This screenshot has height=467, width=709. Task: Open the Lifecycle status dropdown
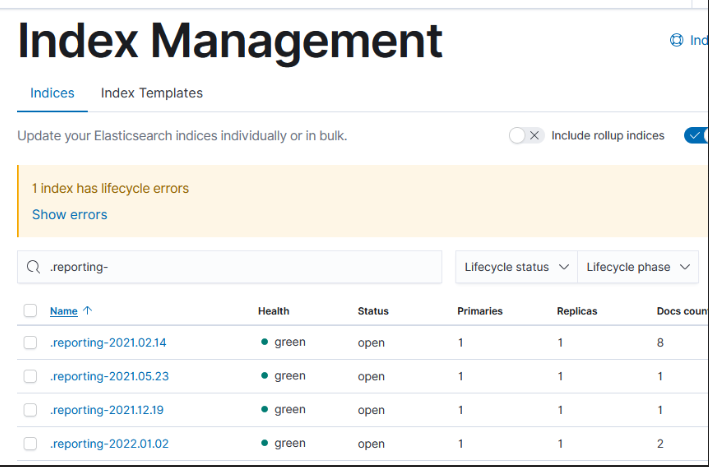(516, 267)
